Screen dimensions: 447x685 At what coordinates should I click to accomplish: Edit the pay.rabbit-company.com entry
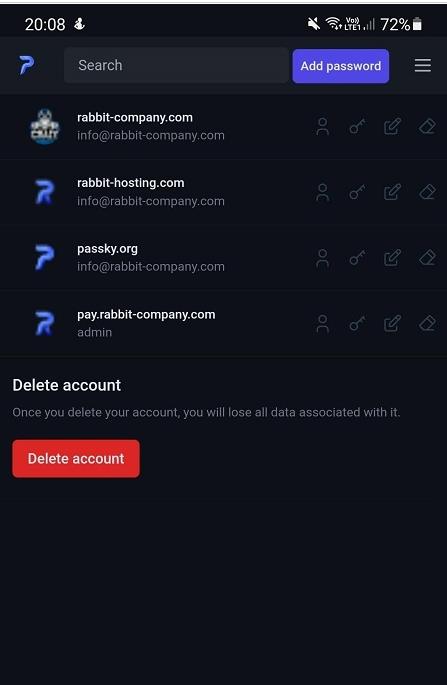pos(392,324)
